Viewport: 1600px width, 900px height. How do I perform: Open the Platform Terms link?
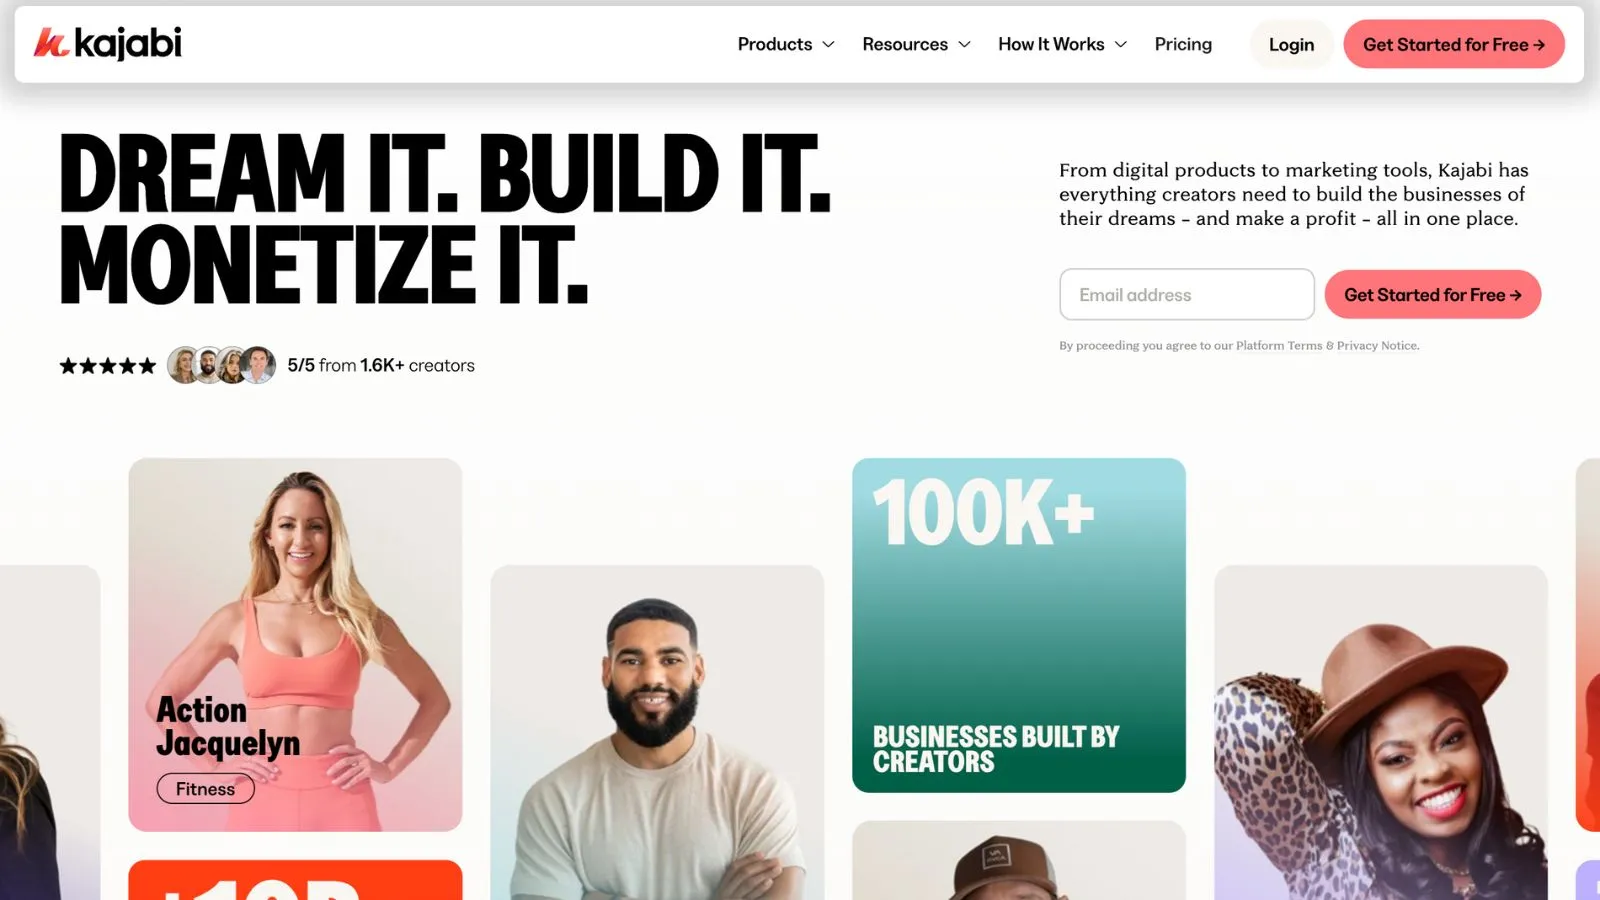pyautogui.click(x=1279, y=346)
